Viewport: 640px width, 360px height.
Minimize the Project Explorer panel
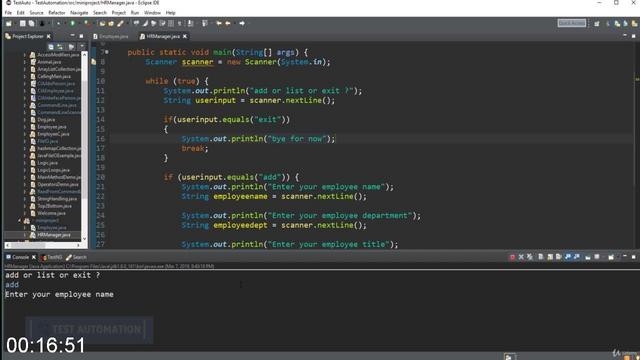point(72,36)
